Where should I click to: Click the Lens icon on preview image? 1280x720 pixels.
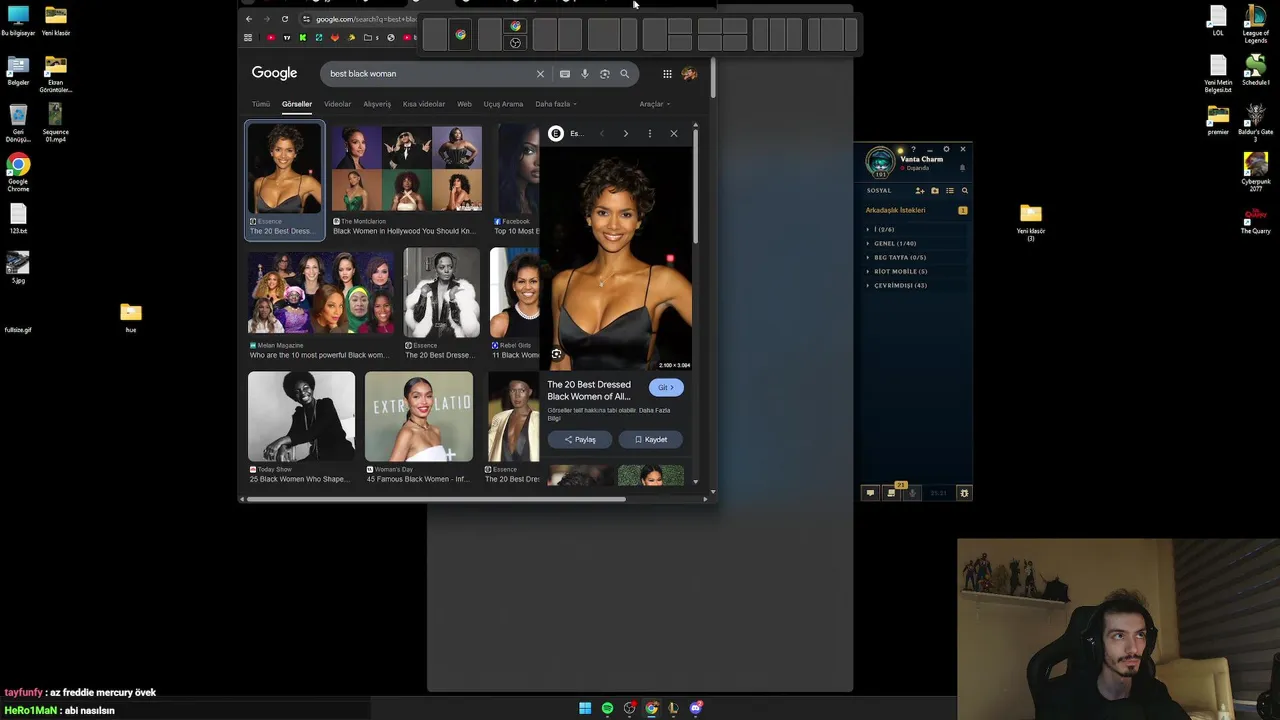(556, 354)
